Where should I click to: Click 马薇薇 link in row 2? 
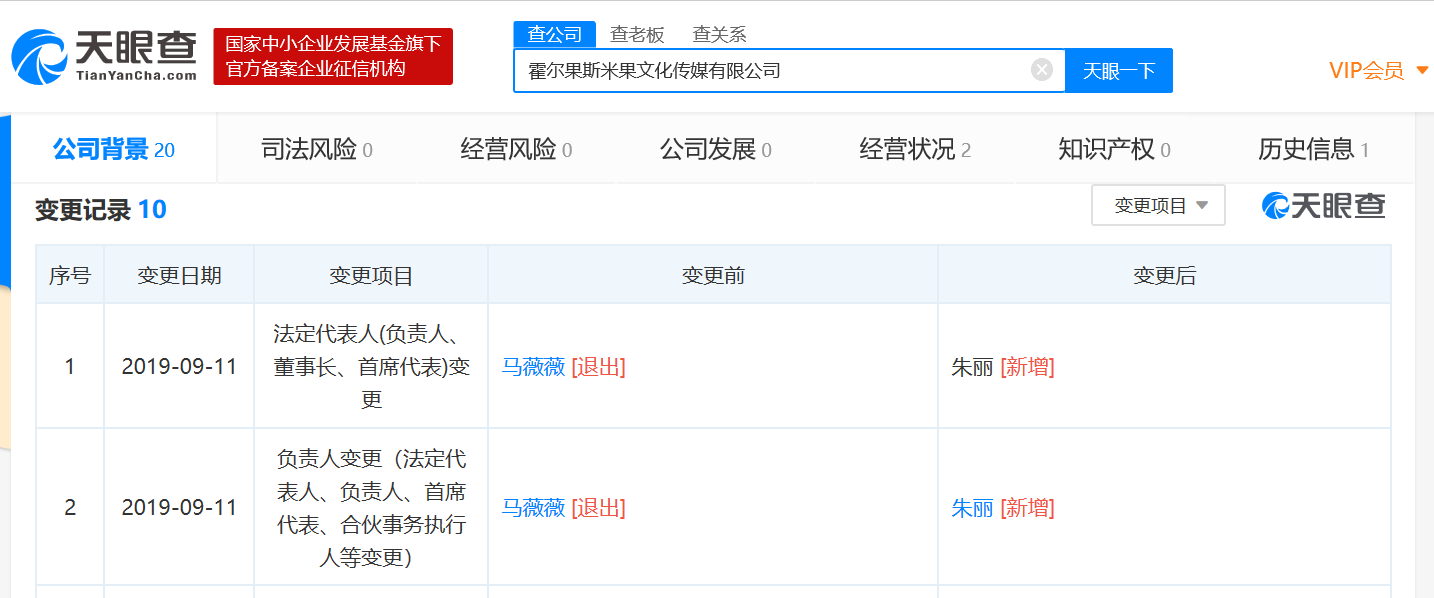[x=533, y=508]
